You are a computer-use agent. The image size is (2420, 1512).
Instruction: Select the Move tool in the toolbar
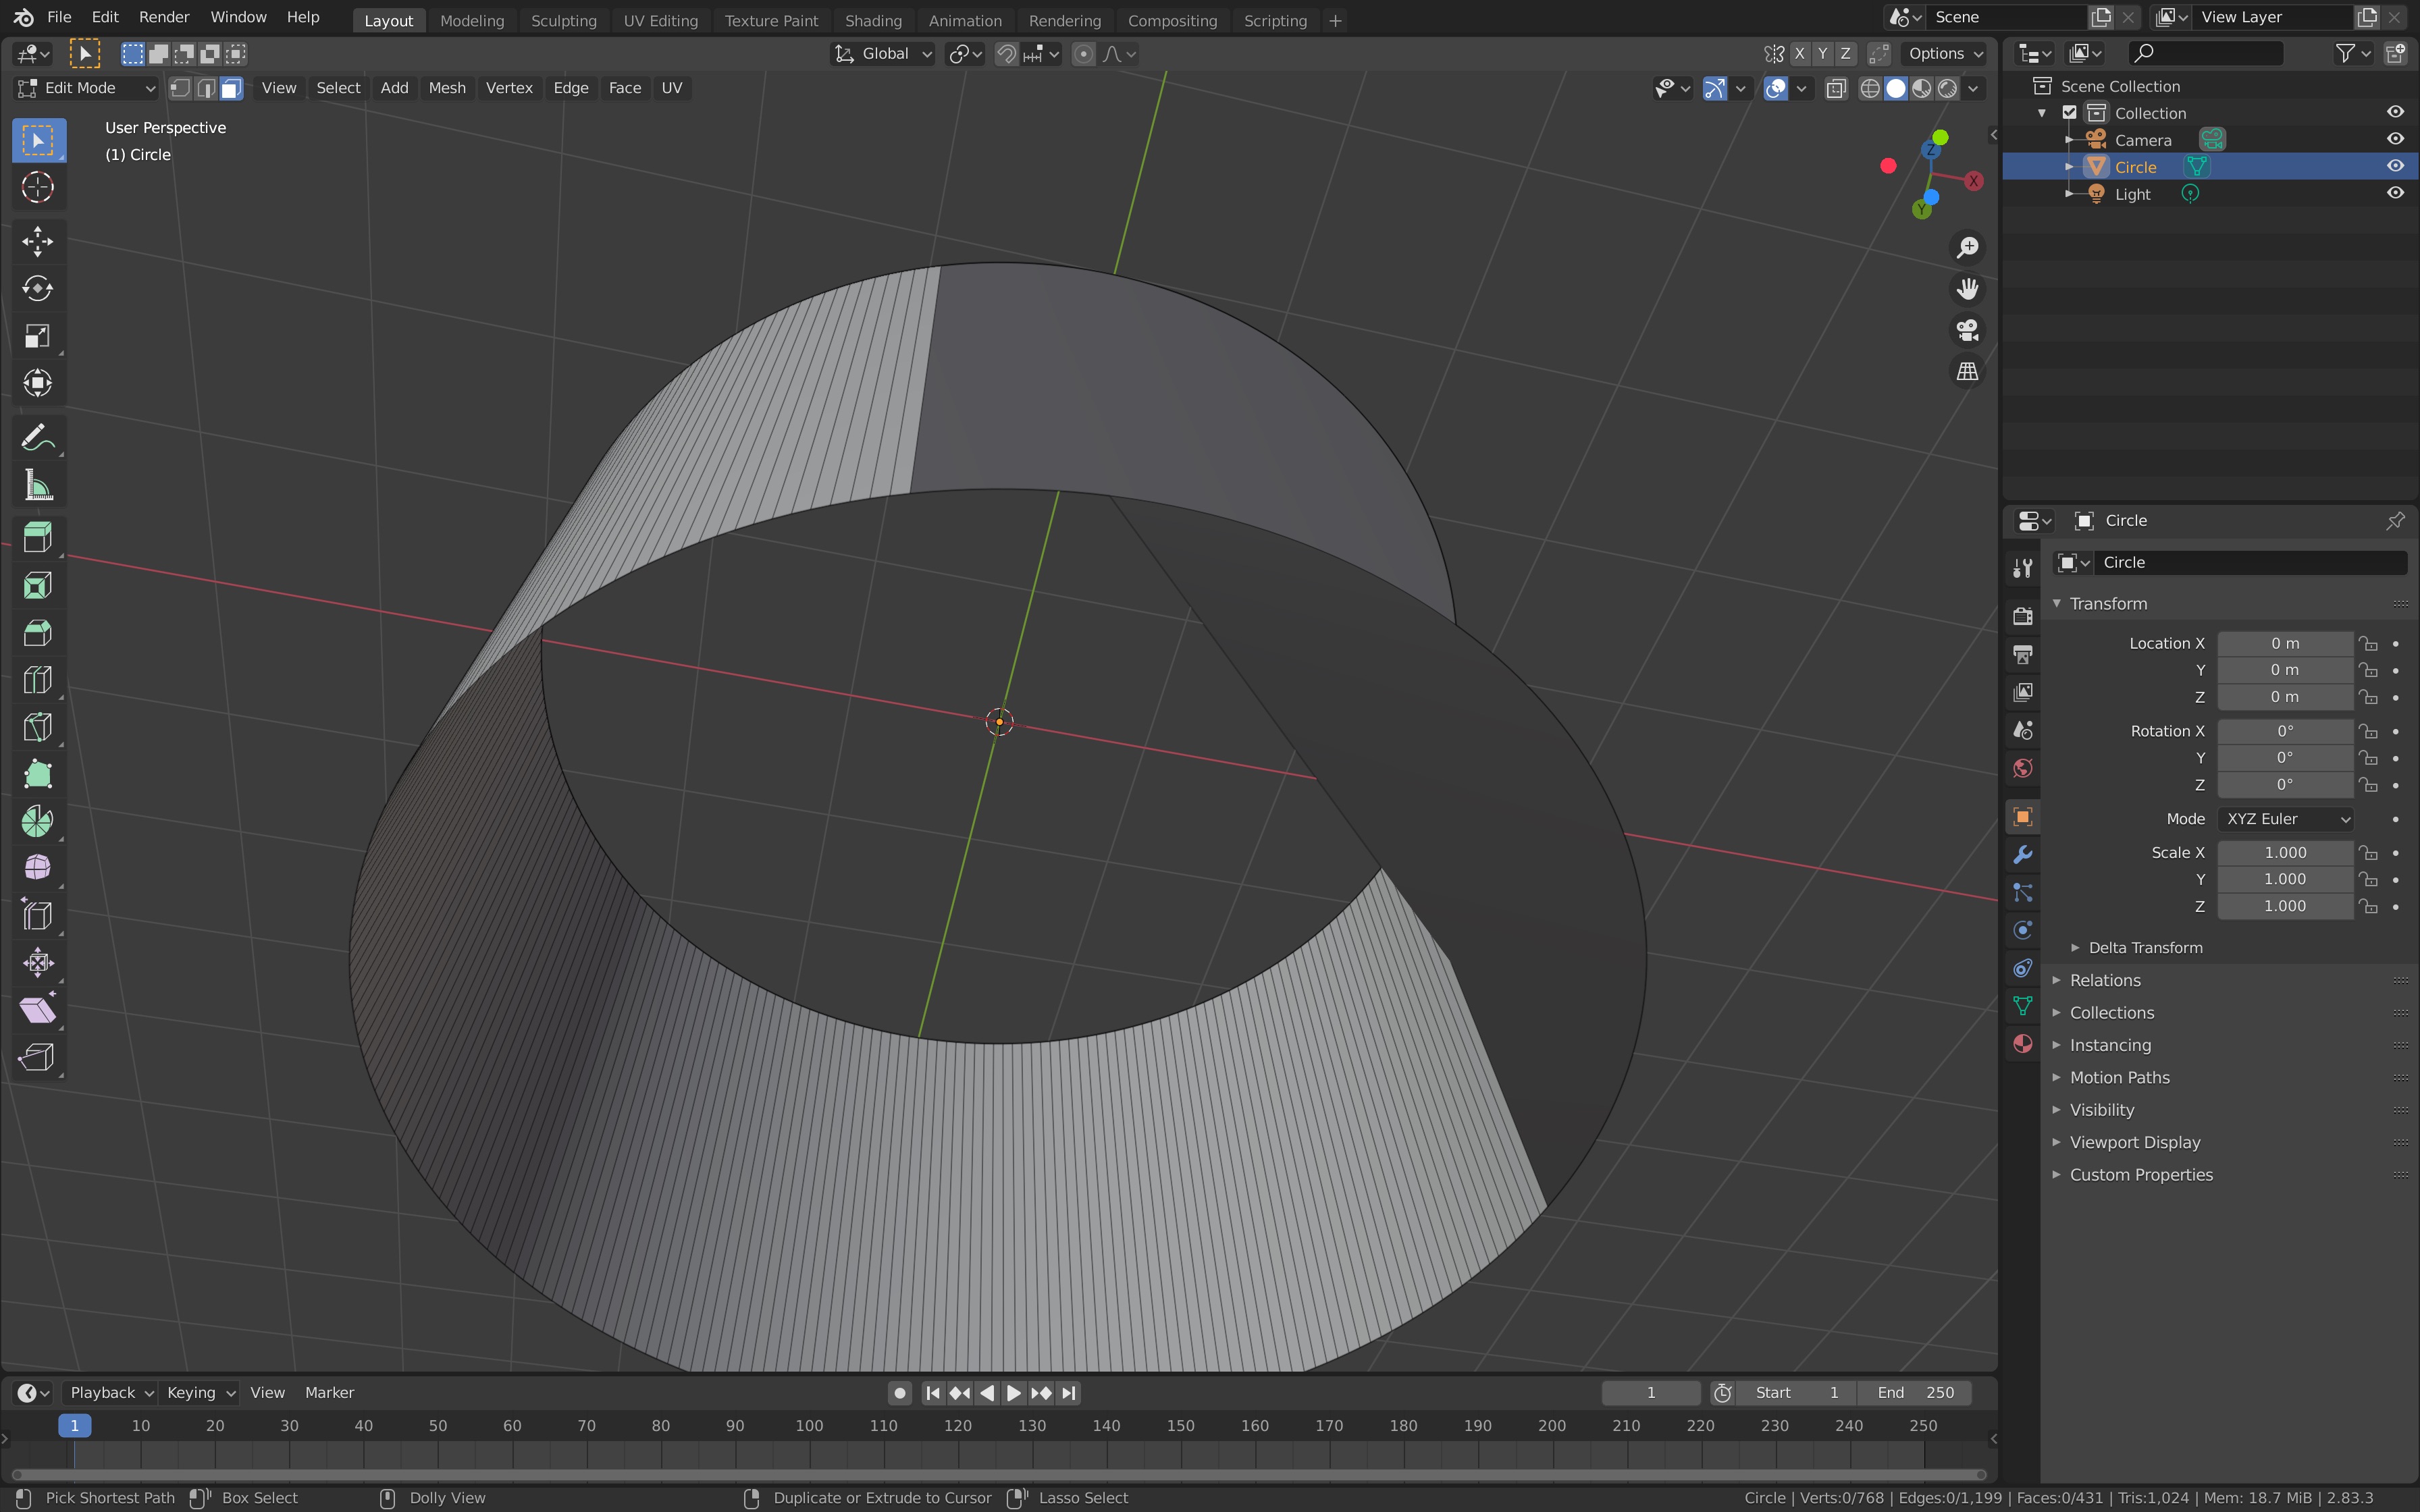coord(37,241)
